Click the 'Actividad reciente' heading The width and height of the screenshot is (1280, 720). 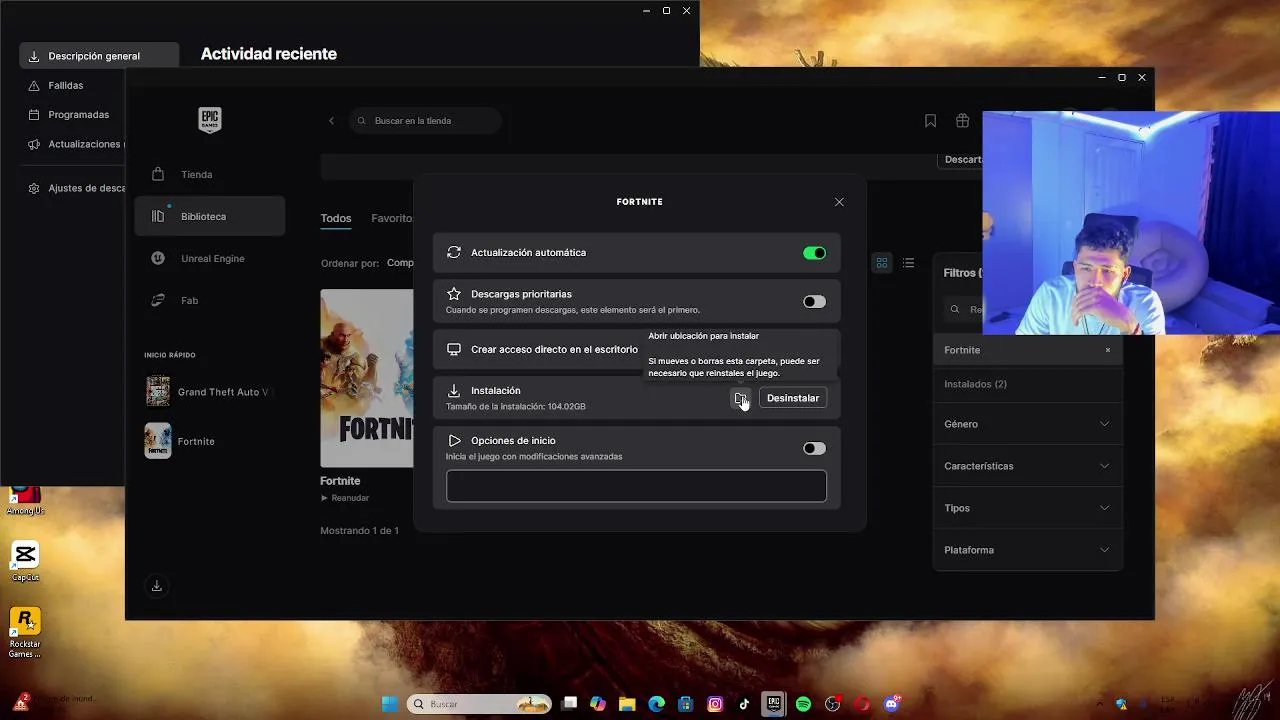click(x=269, y=54)
